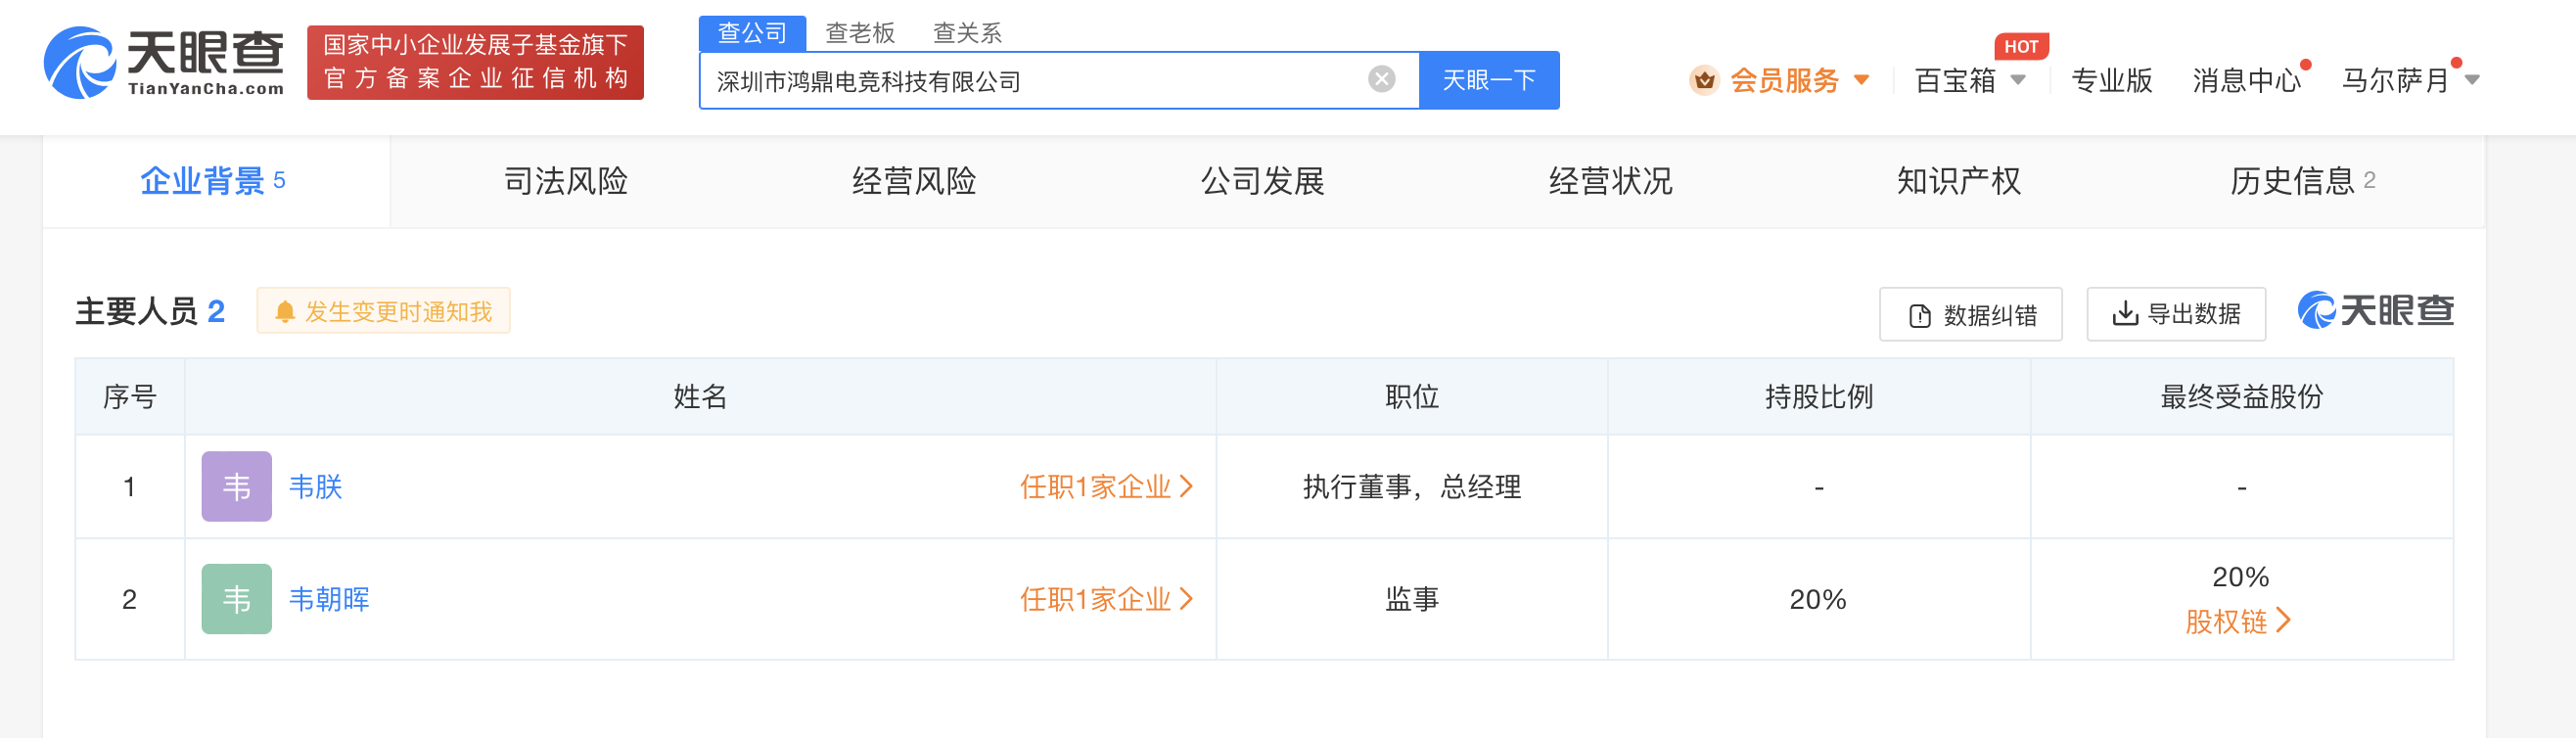Select the 企业背景 tab
This screenshot has width=2576, height=738.
pos(215,181)
